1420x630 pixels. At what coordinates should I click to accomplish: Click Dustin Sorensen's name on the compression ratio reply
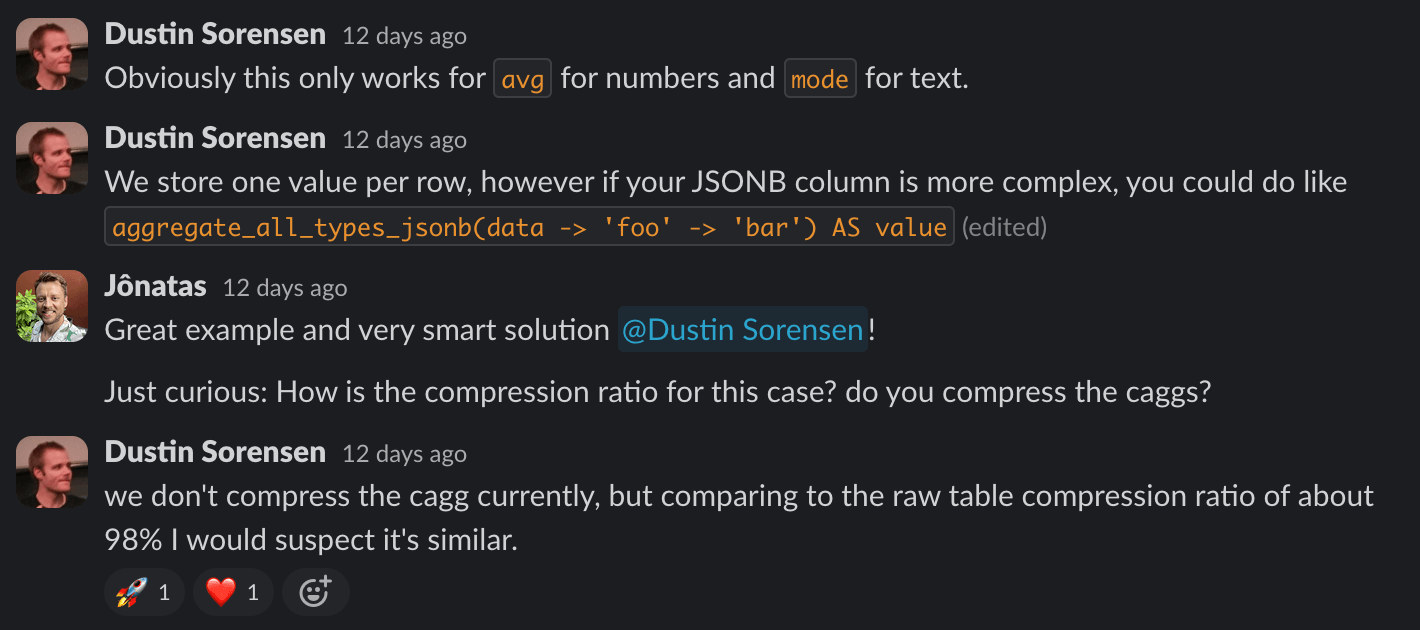[x=215, y=452]
